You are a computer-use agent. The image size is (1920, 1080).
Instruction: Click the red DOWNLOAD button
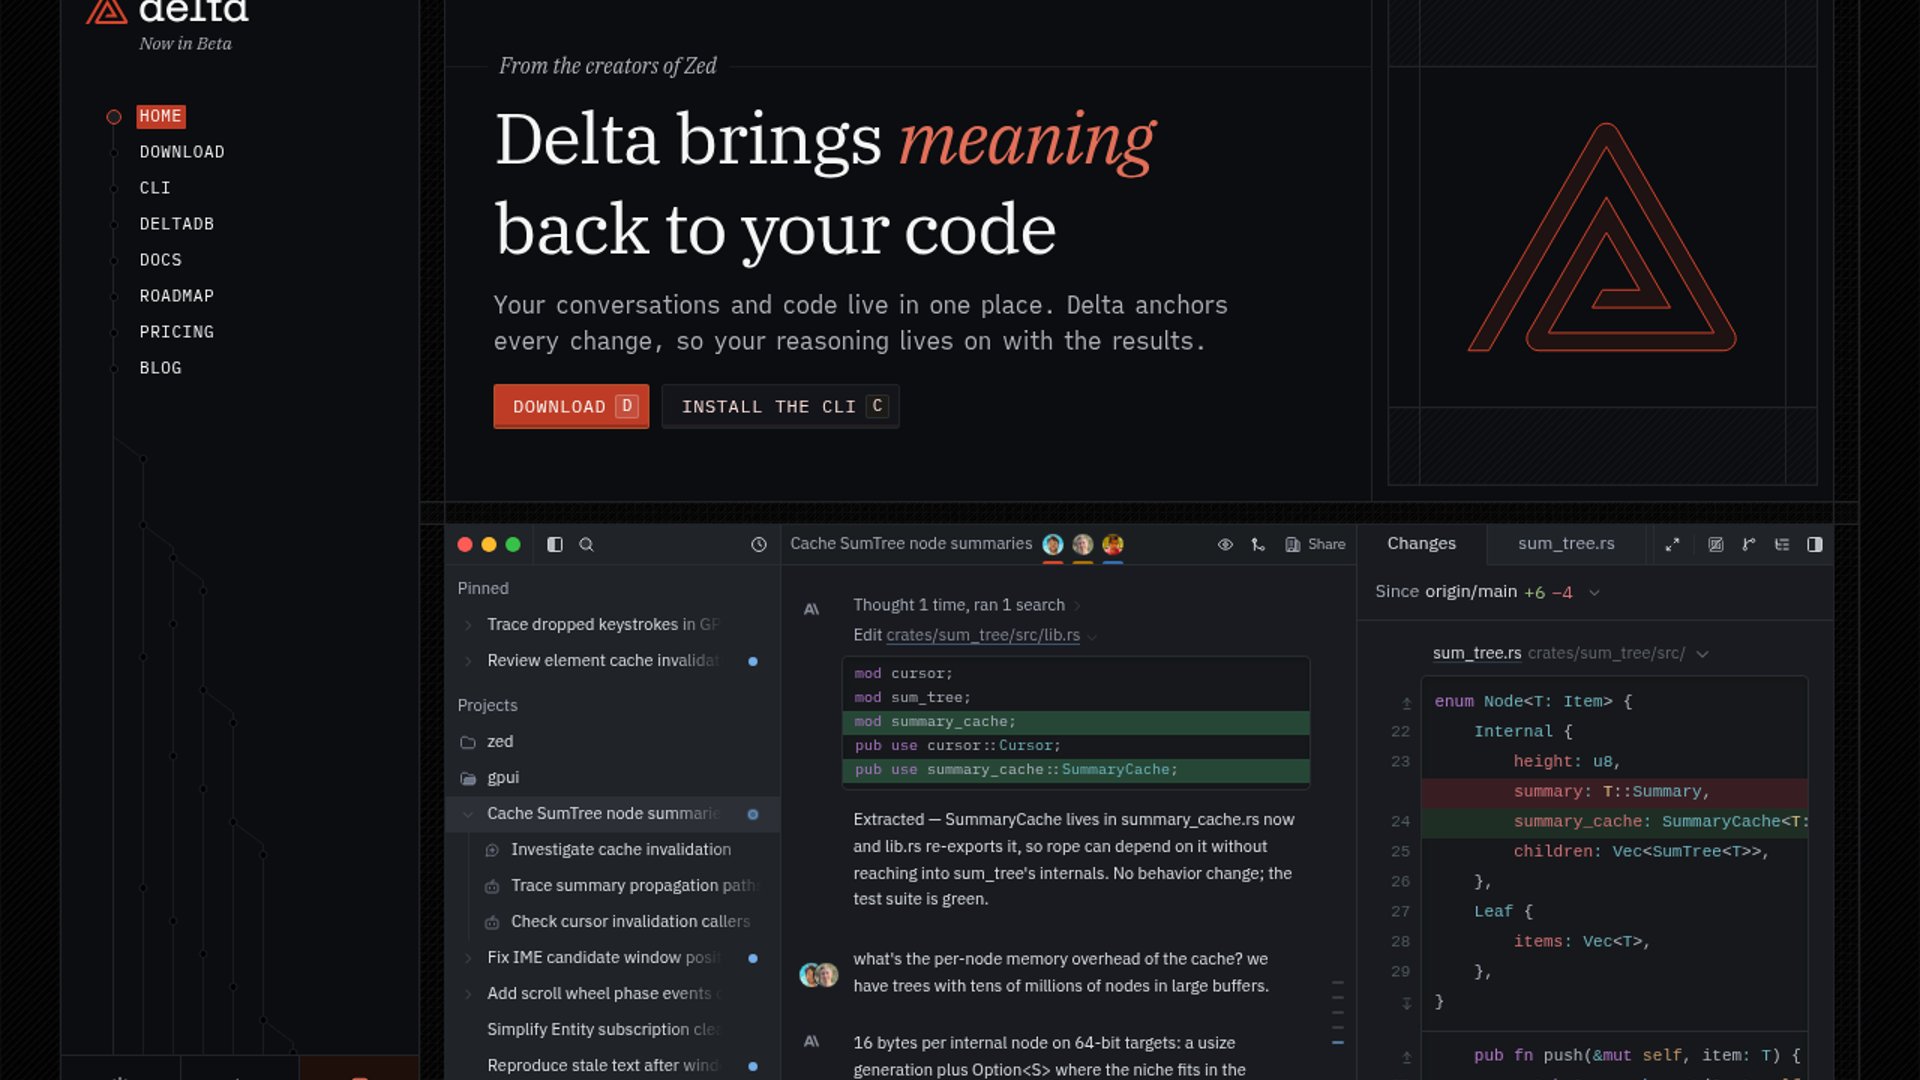point(571,406)
